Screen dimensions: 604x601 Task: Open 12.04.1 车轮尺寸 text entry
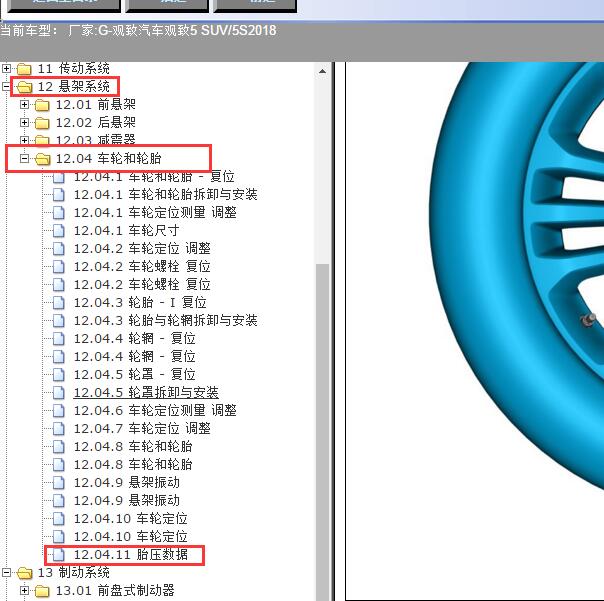click(126, 230)
